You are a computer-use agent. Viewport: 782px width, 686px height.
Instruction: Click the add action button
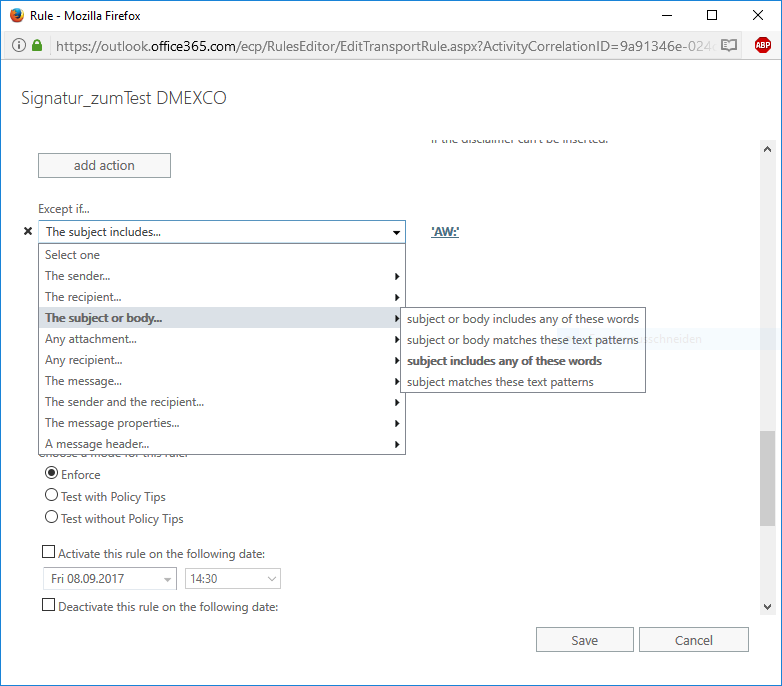pos(104,166)
